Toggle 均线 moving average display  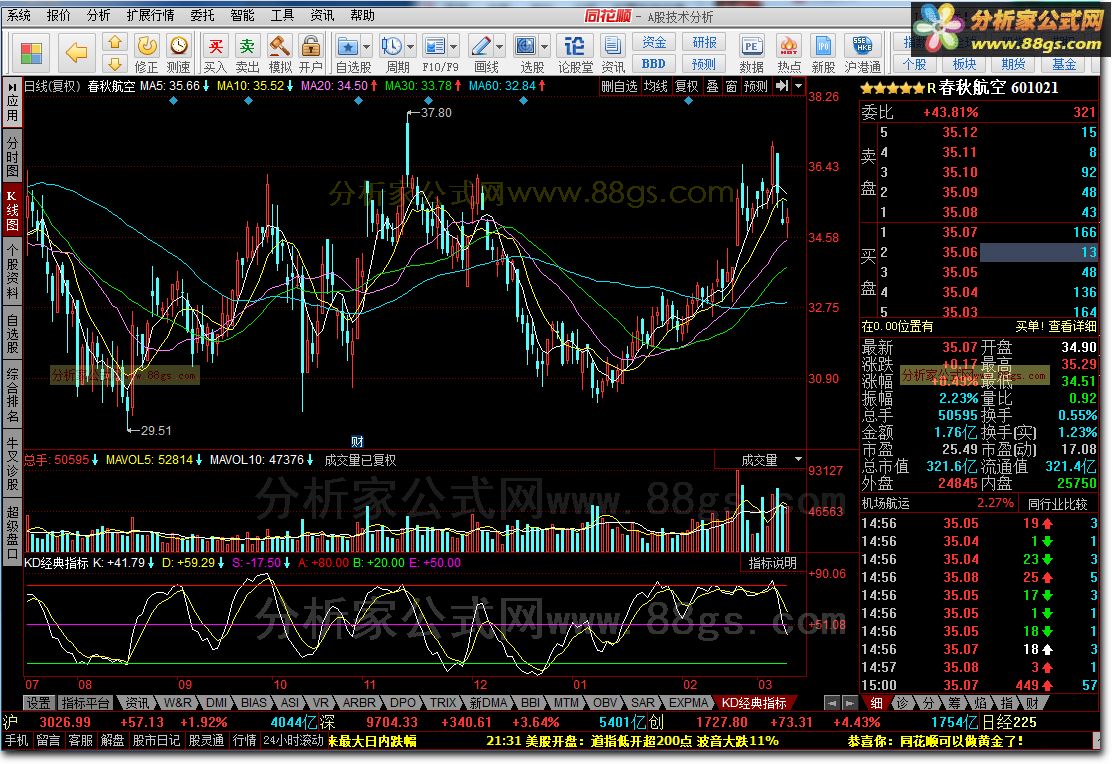pos(655,87)
